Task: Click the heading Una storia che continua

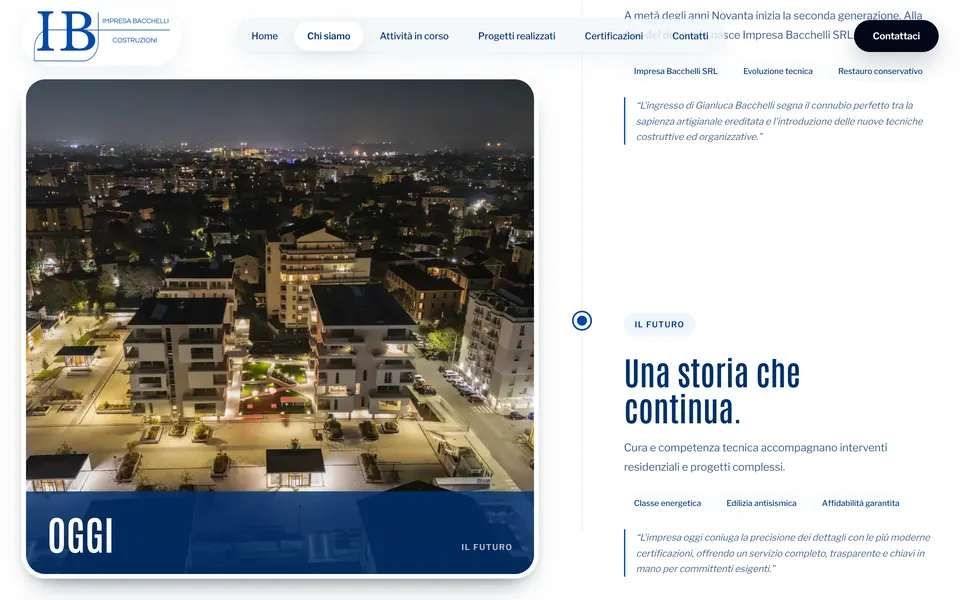Action: (x=711, y=391)
